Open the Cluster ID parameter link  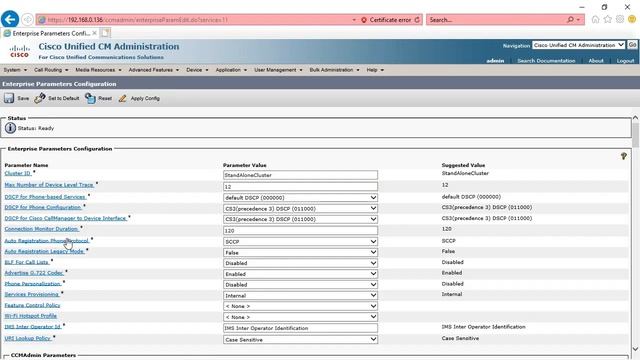tap(18, 173)
